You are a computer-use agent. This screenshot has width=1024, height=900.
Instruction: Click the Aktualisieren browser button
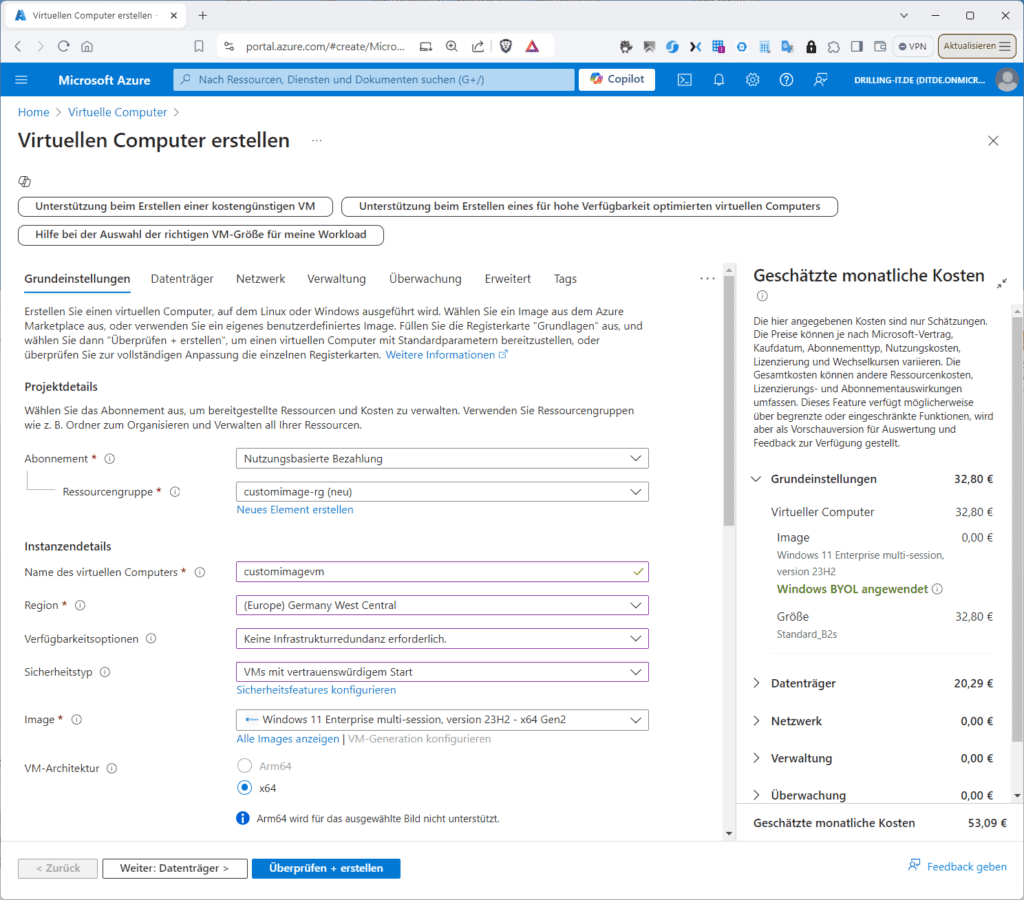click(x=976, y=46)
